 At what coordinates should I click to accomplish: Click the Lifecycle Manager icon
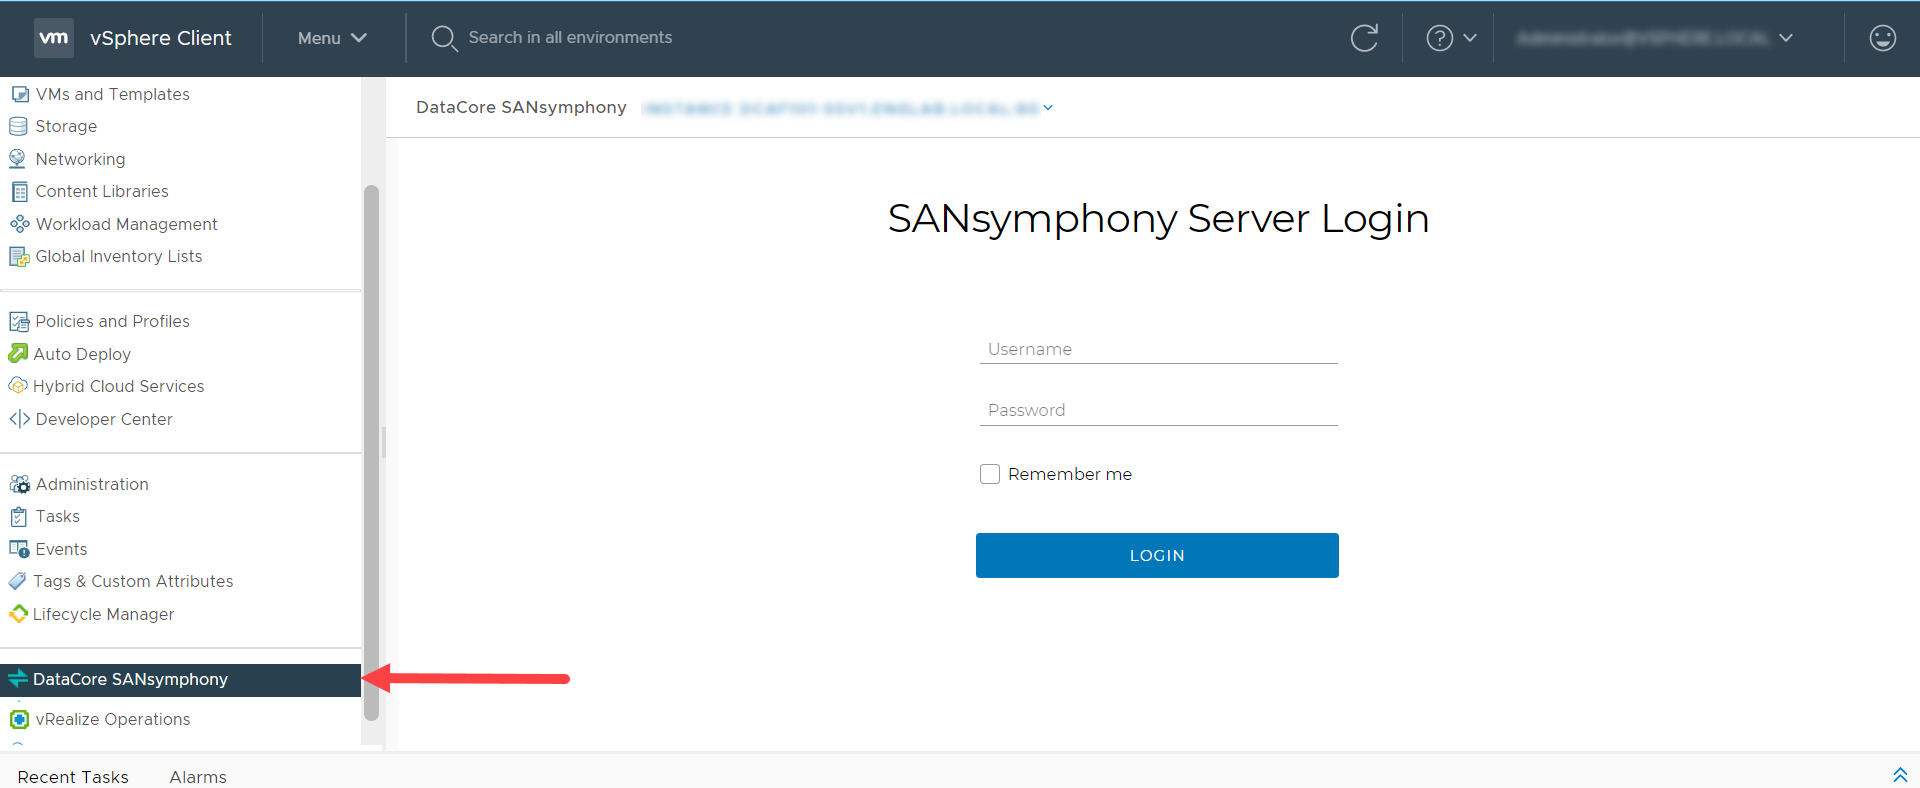18,614
